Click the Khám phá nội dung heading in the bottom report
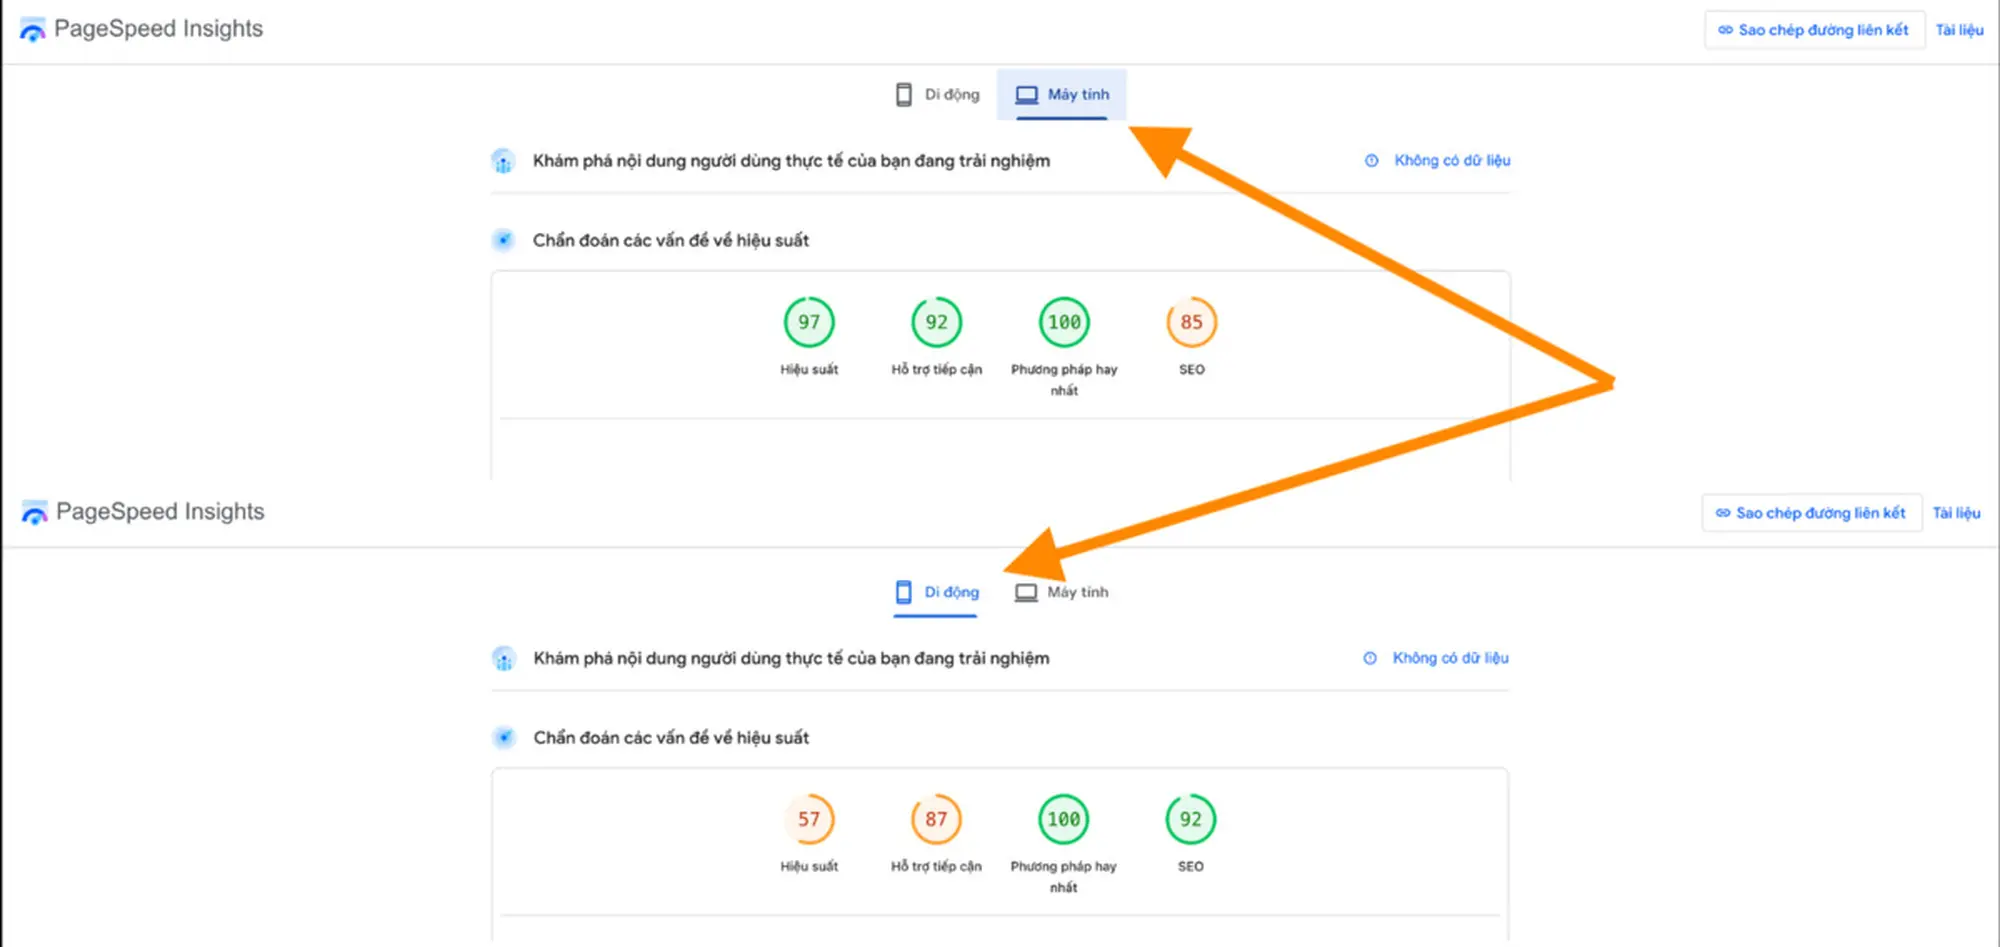Image resolution: width=2000 pixels, height=947 pixels. [791, 659]
